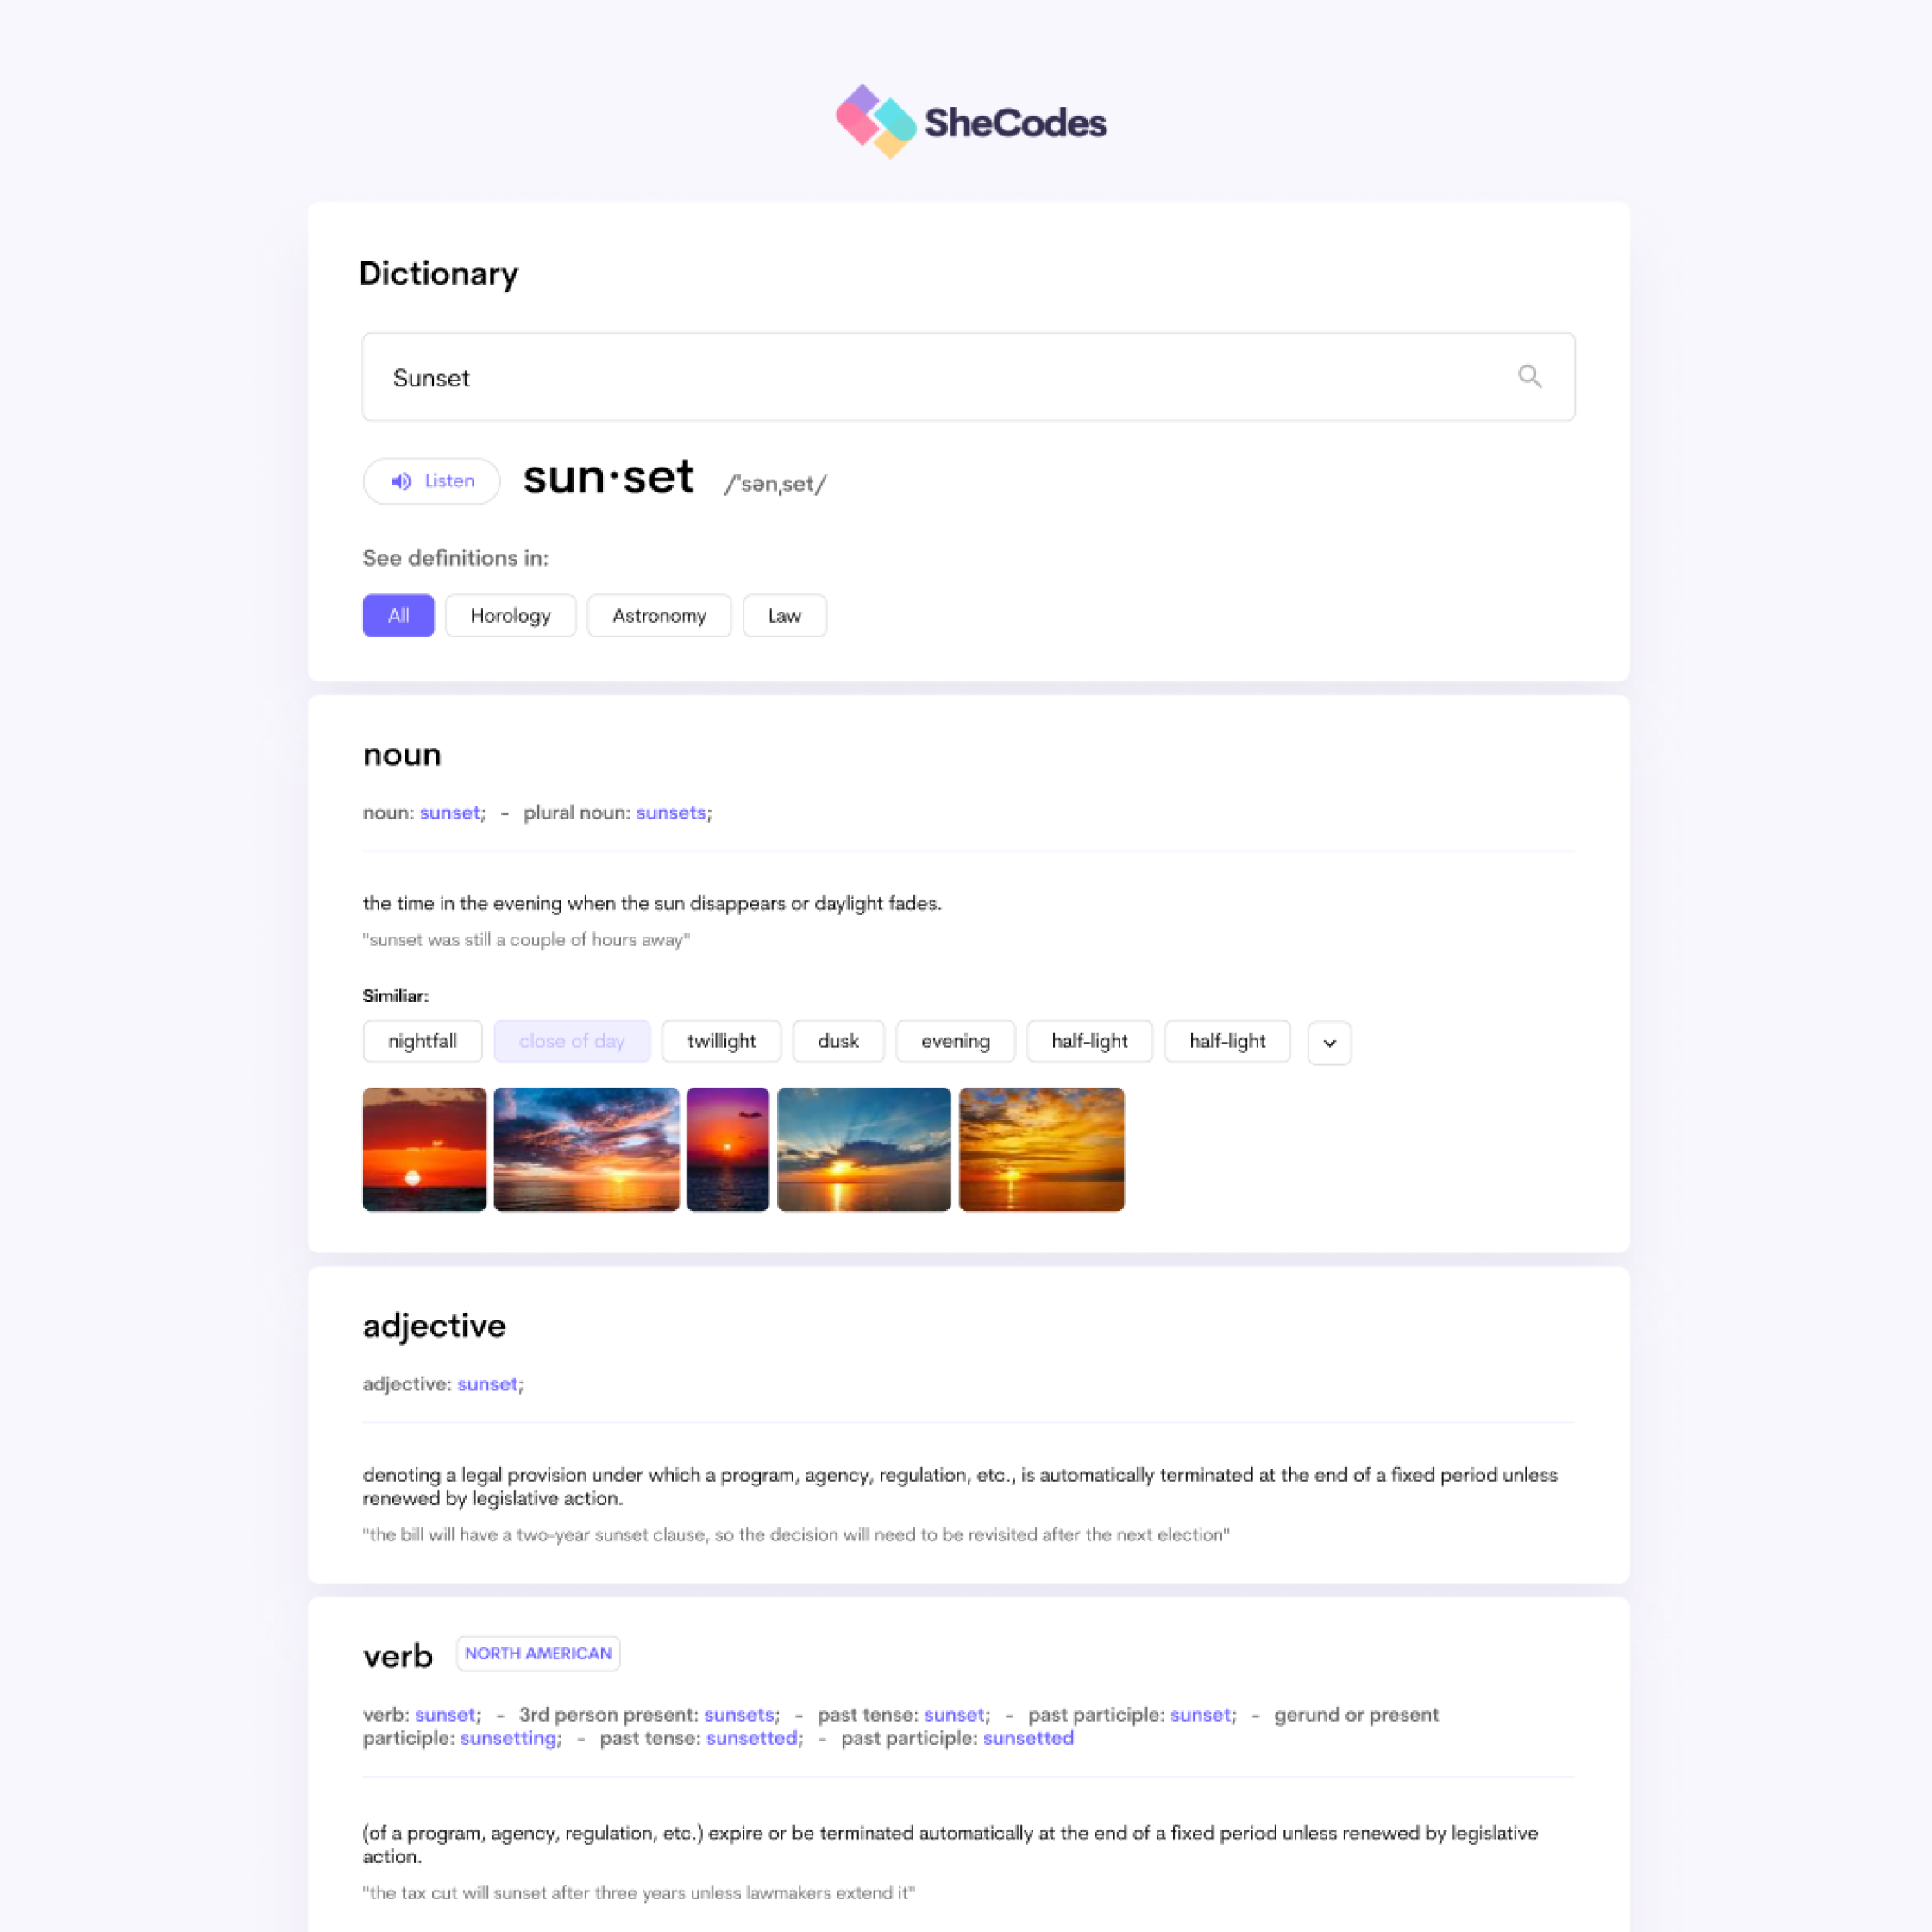The image size is (1932, 1932).
Task: Click the third sunset thumbnail image
Action: [727, 1148]
